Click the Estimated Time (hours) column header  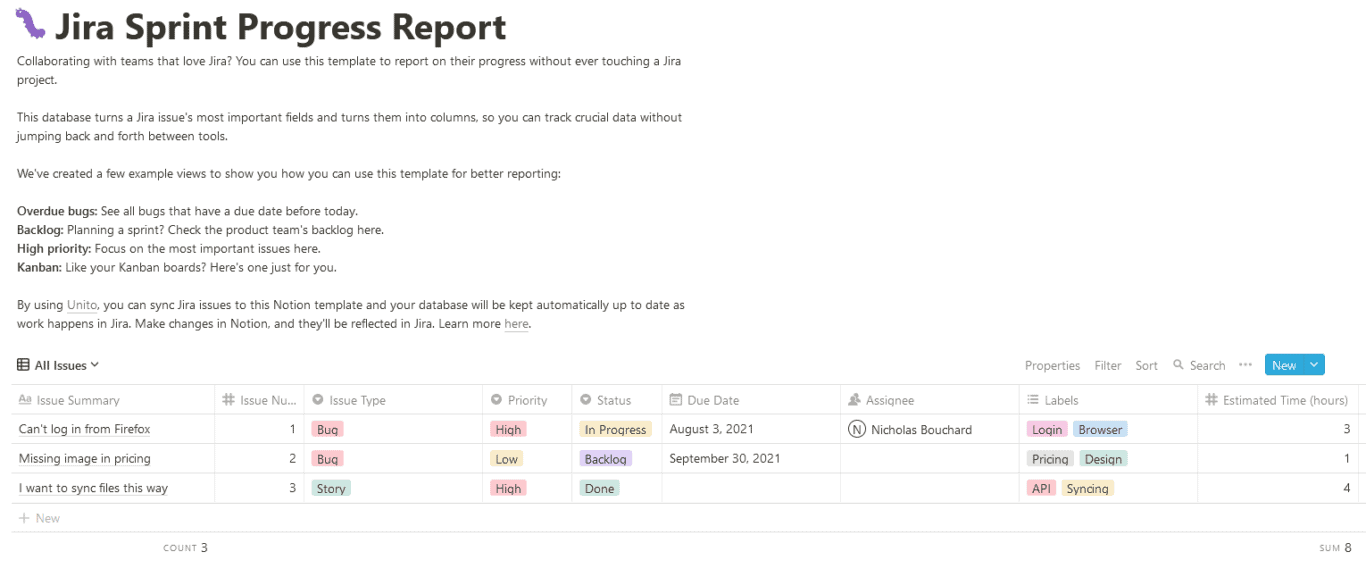pyautogui.click(x=1278, y=400)
